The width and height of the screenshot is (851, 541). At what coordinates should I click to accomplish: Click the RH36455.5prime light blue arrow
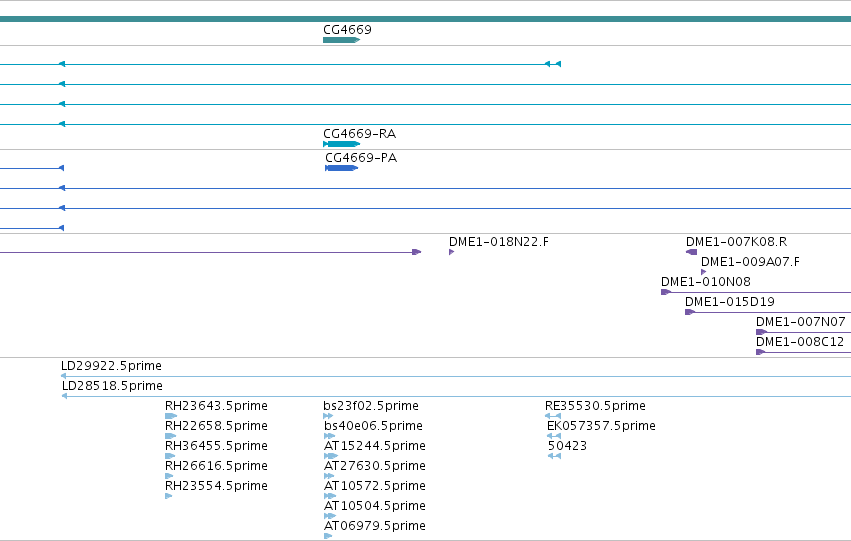coord(170,456)
